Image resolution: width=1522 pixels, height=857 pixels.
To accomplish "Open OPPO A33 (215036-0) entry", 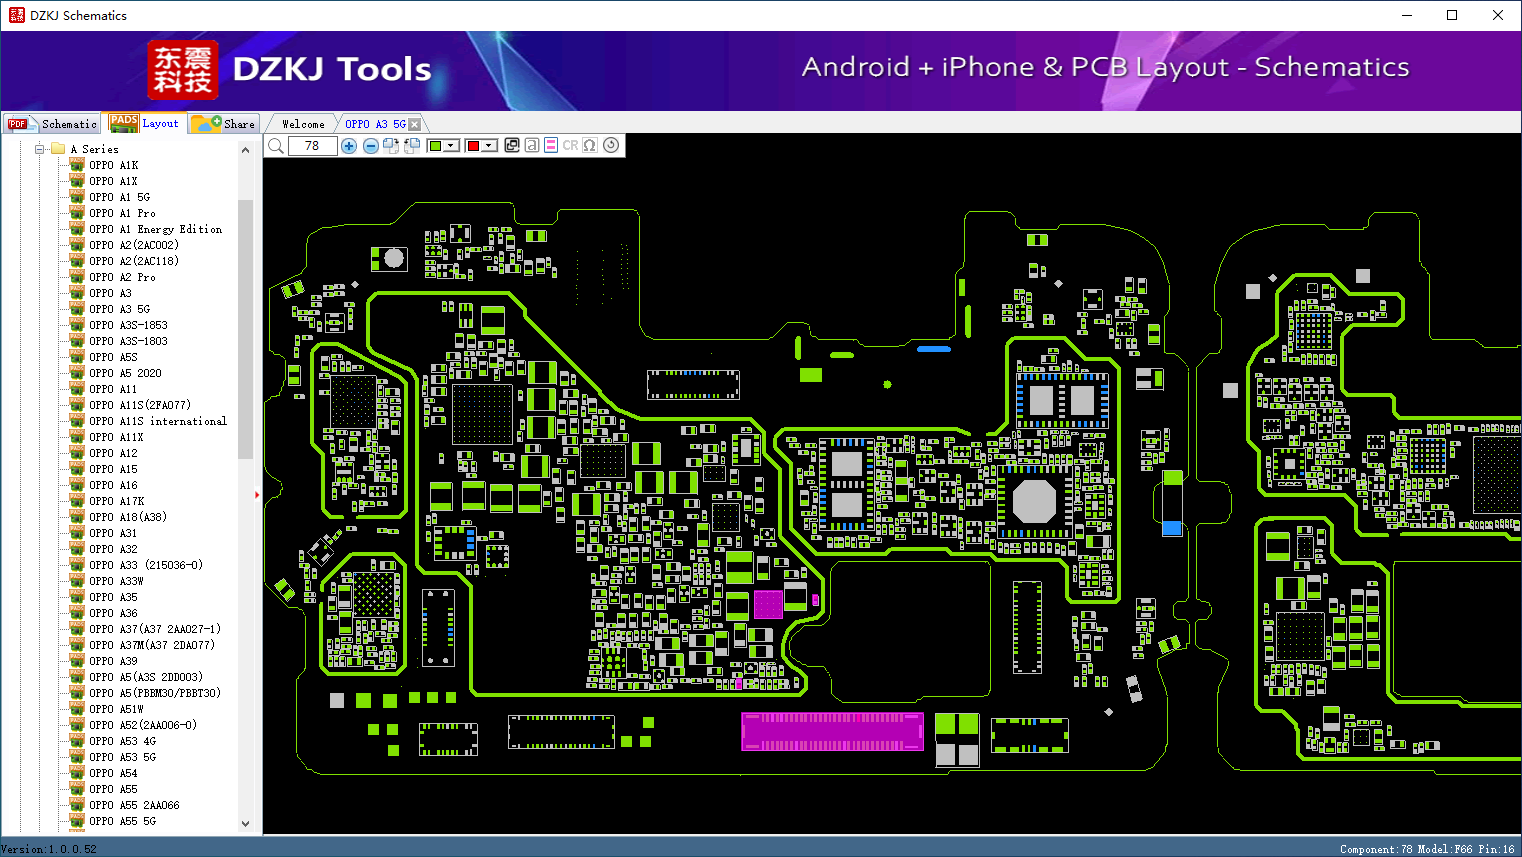I will point(146,565).
